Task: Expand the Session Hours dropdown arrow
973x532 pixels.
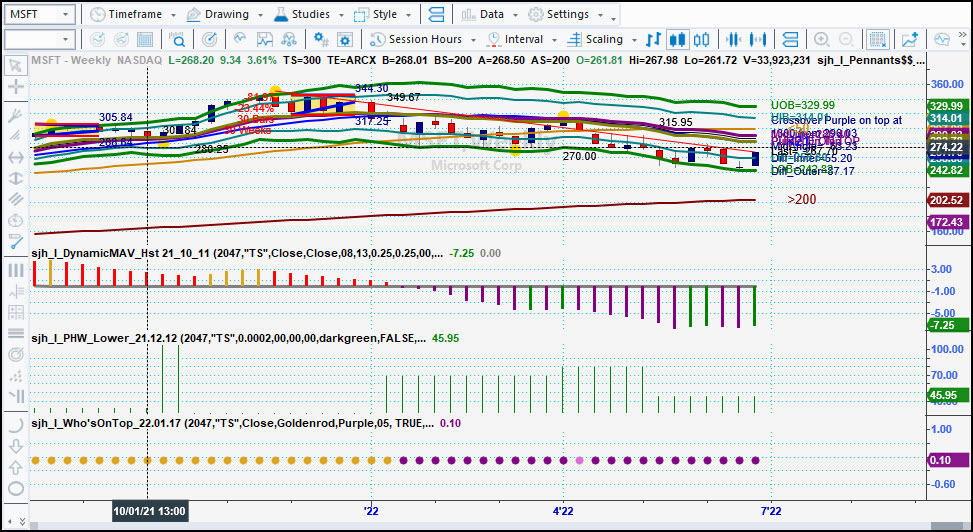Action: [473, 40]
